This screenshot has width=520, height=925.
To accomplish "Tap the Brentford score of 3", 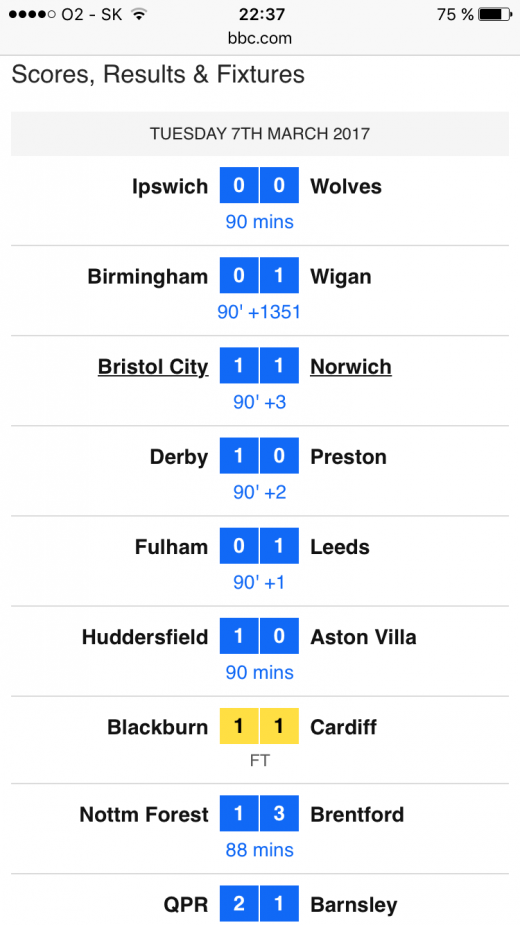I will coord(280,814).
